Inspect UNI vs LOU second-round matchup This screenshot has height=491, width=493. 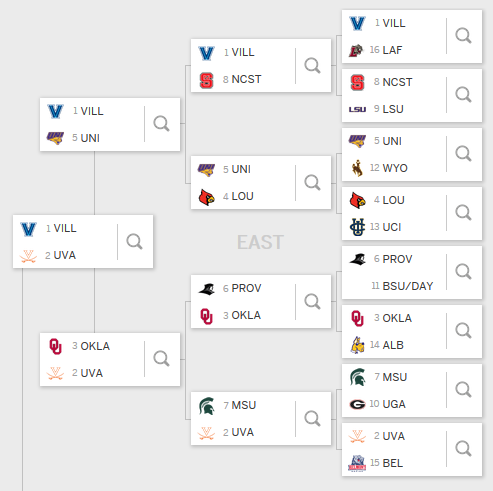(x=312, y=182)
